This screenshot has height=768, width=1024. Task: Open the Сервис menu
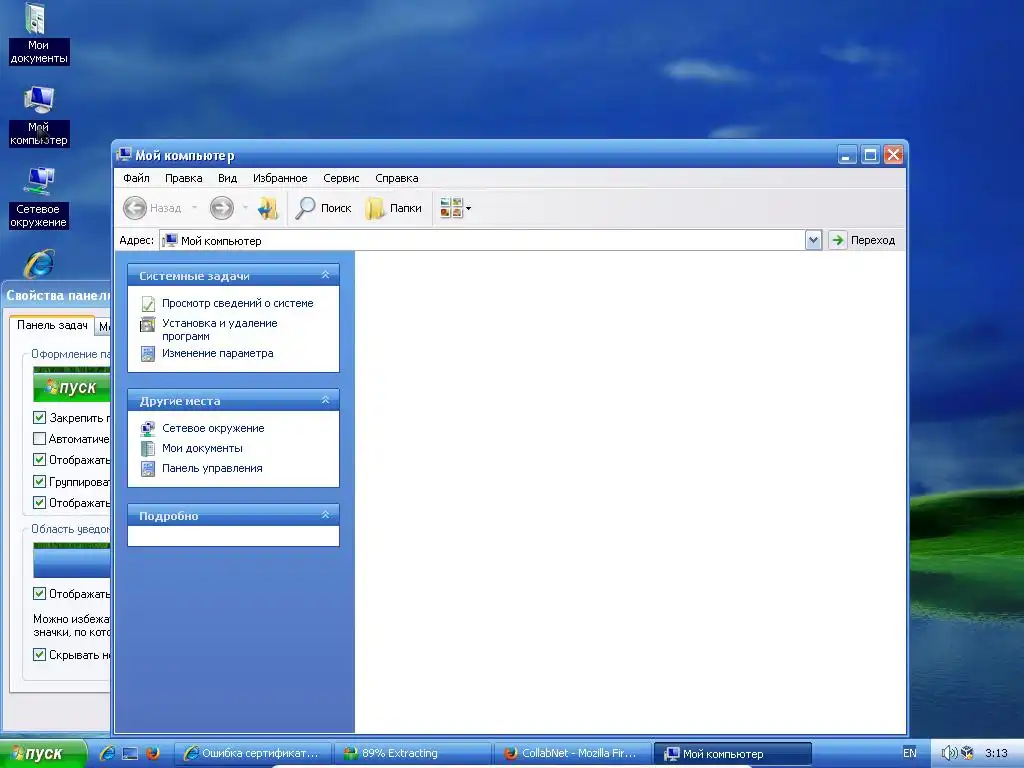point(341,178)
